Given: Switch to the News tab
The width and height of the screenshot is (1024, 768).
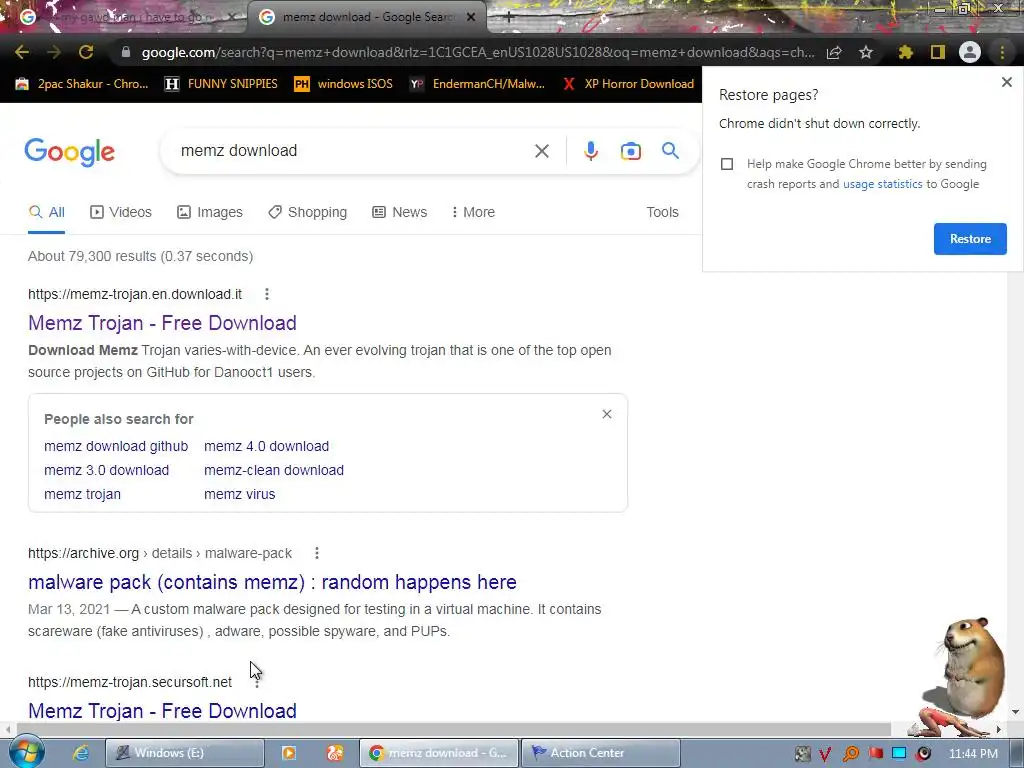Looking at the screenshot, I should (400, 212).
